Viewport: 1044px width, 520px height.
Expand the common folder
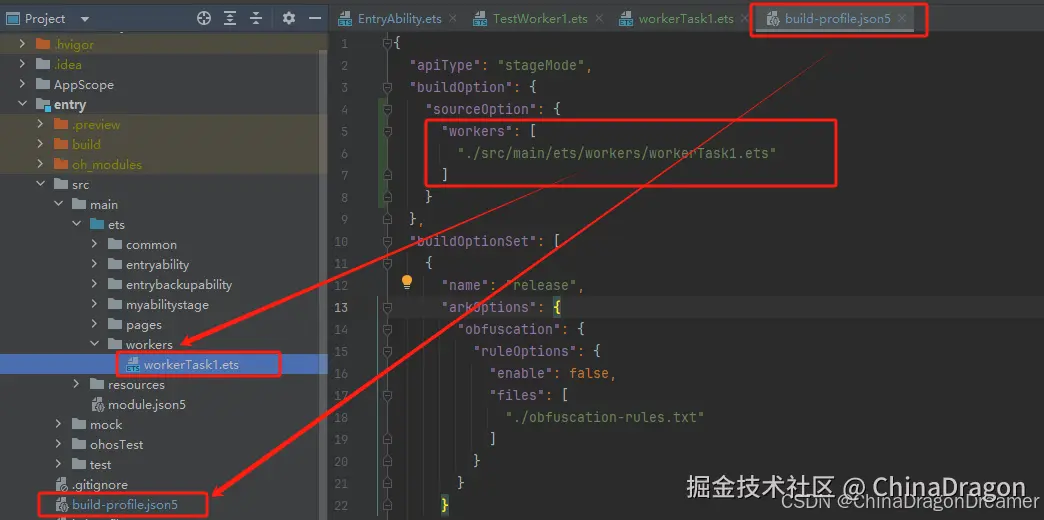[x=95, y=244]
